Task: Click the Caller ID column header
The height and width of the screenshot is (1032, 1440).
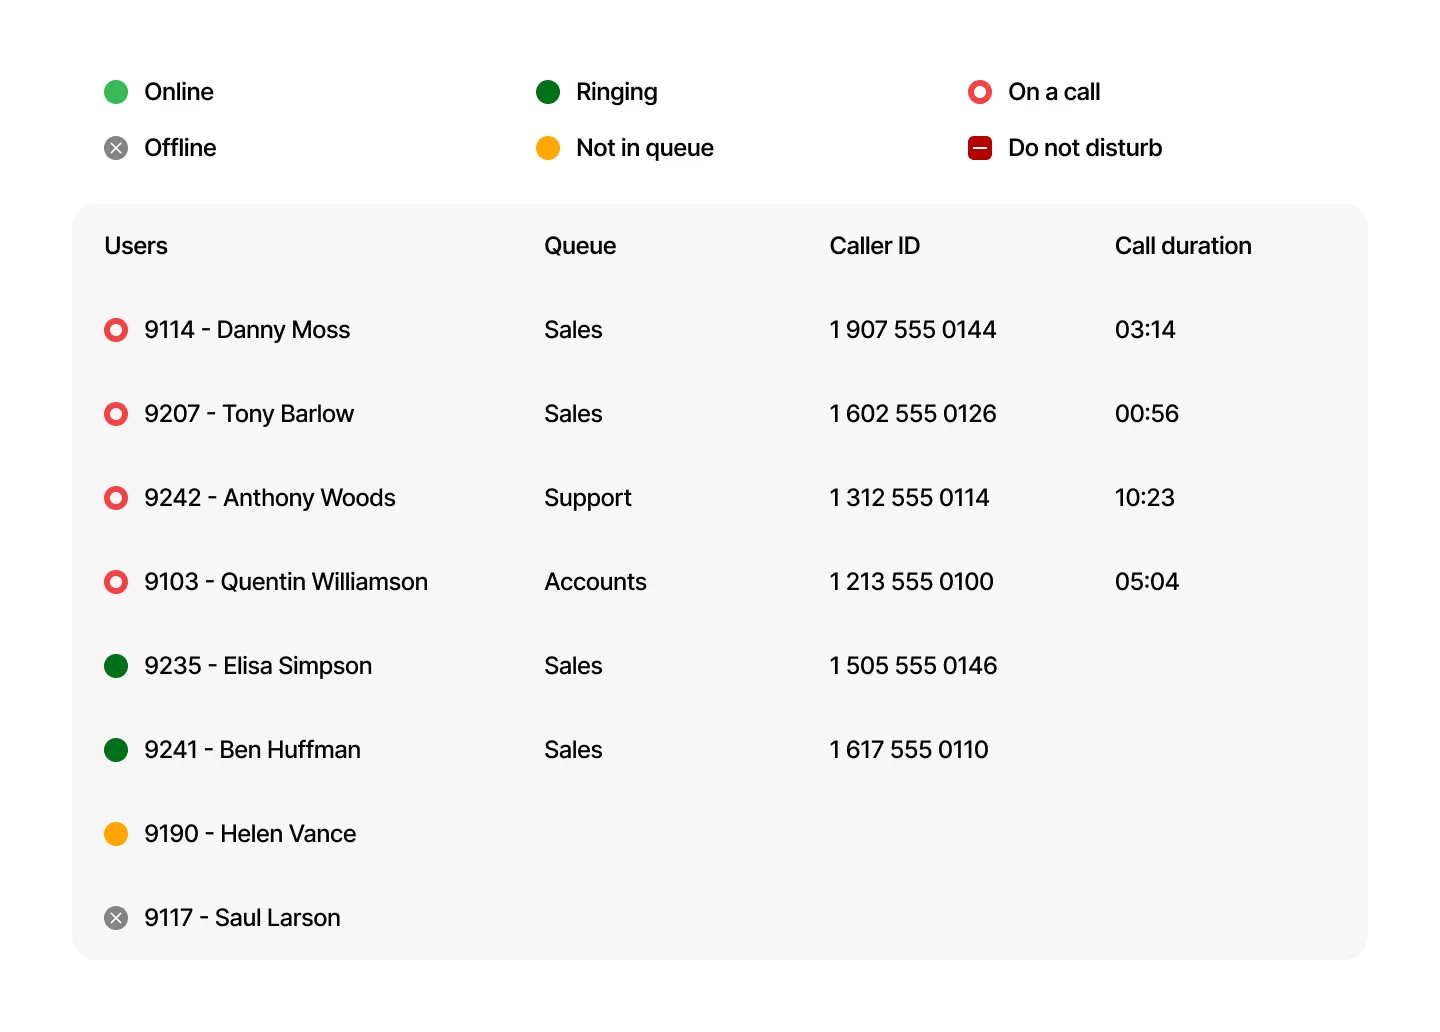Action: click(x=875, y=246)
